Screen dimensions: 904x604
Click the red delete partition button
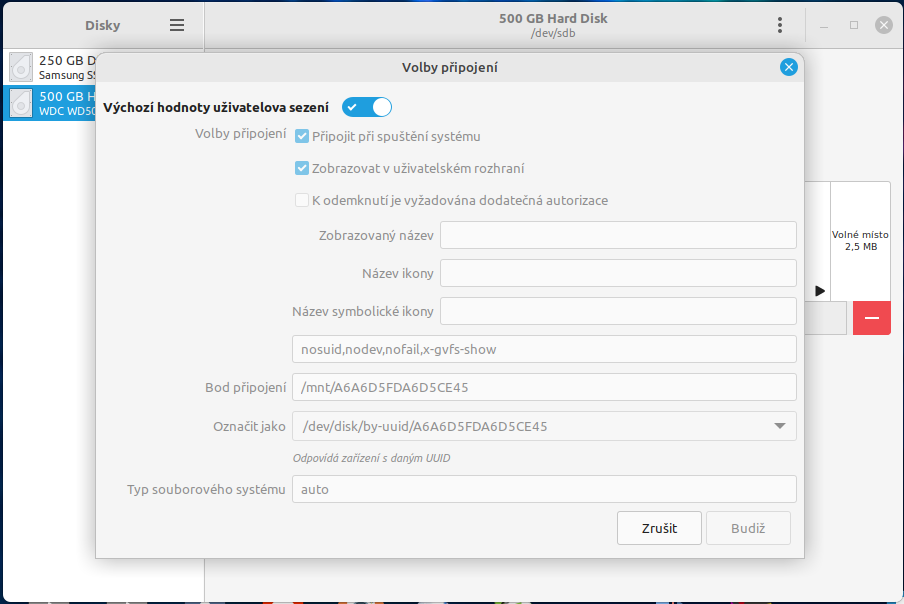click(x=871, y=317)
